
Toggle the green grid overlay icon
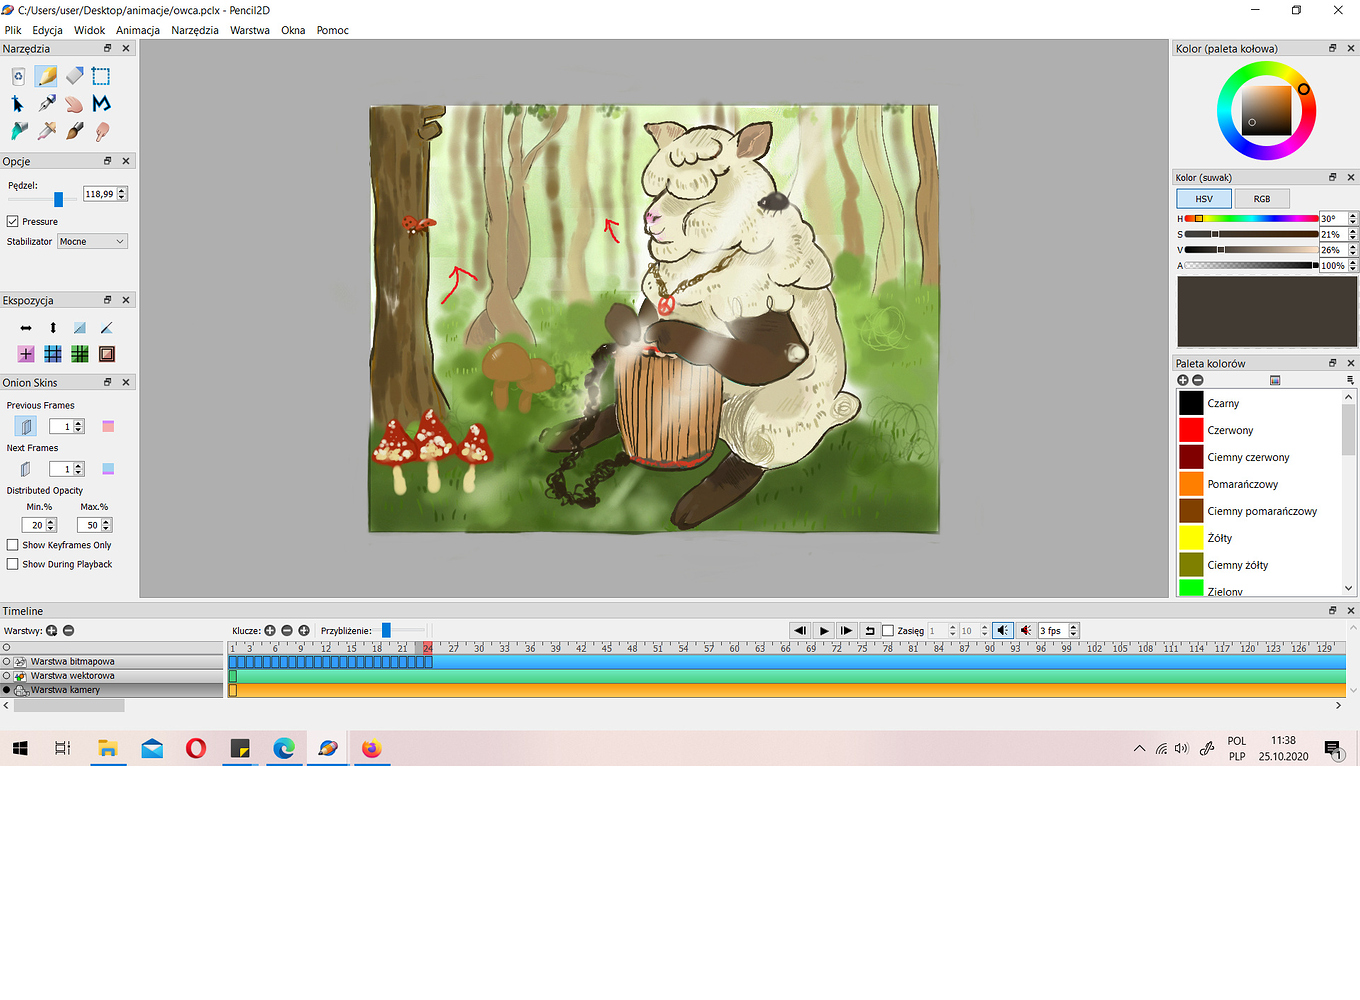pos(80,354)
